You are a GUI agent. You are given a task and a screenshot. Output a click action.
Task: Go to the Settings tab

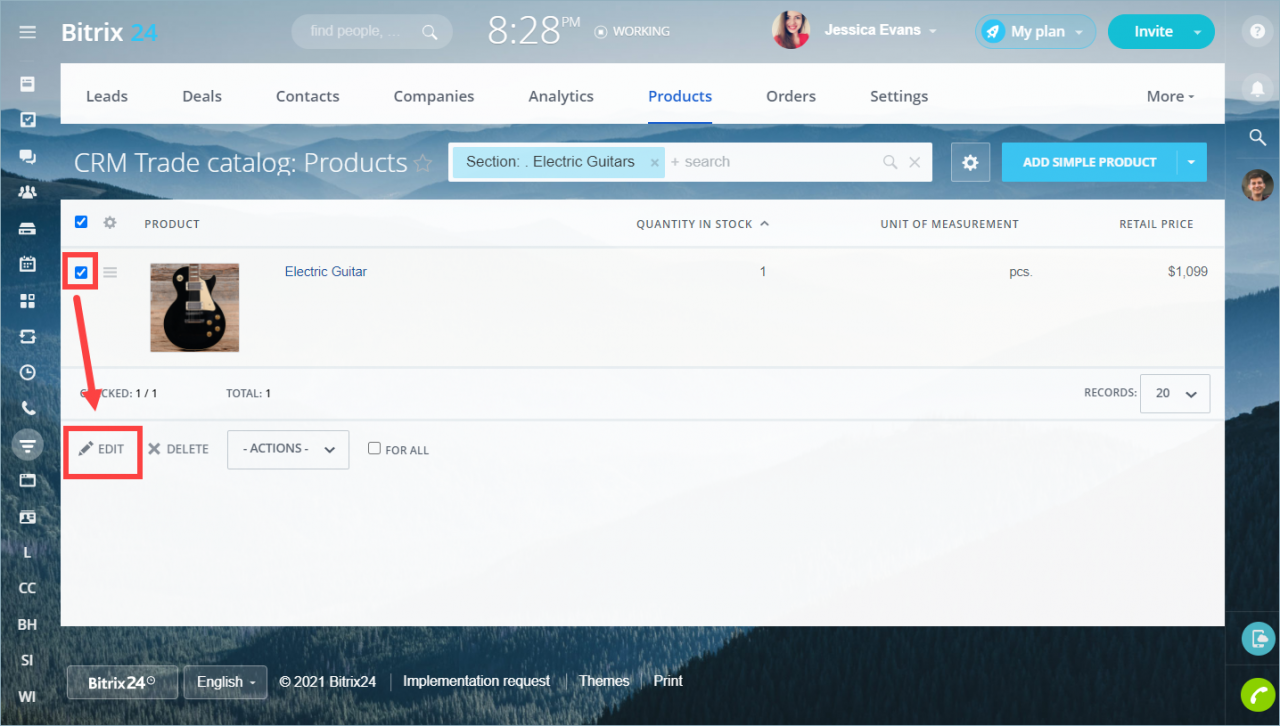(899, 96)
